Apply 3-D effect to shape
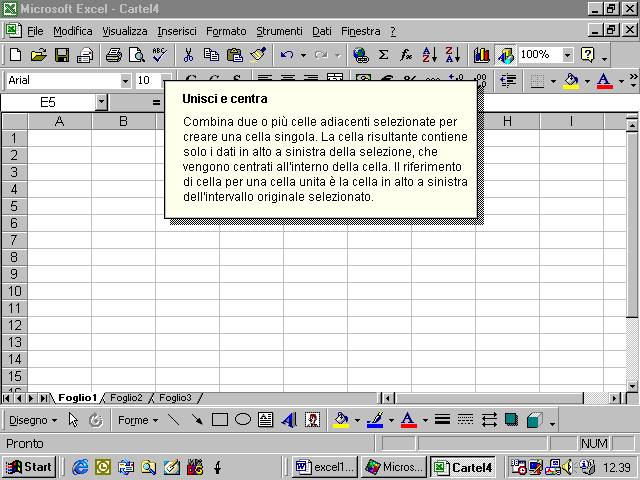Image resolution: width=640 pixels, height=480 pixels. [535, 420]
